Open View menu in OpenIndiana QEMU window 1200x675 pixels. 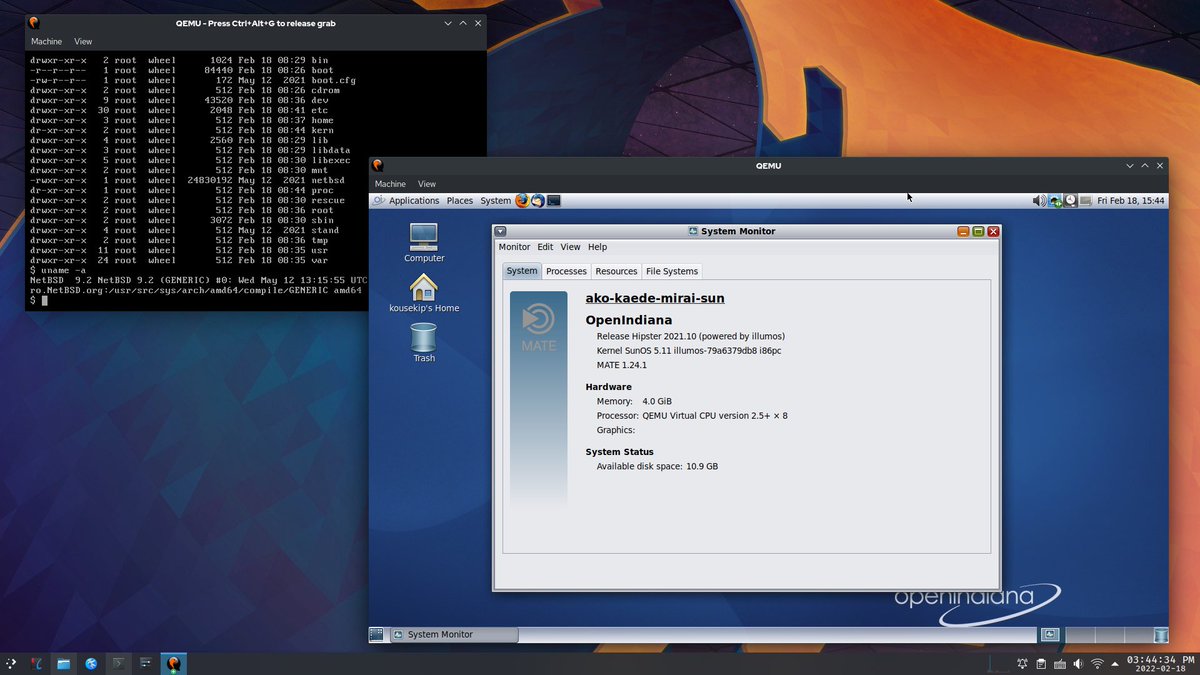pyautogui.click(x=427, y=184)
